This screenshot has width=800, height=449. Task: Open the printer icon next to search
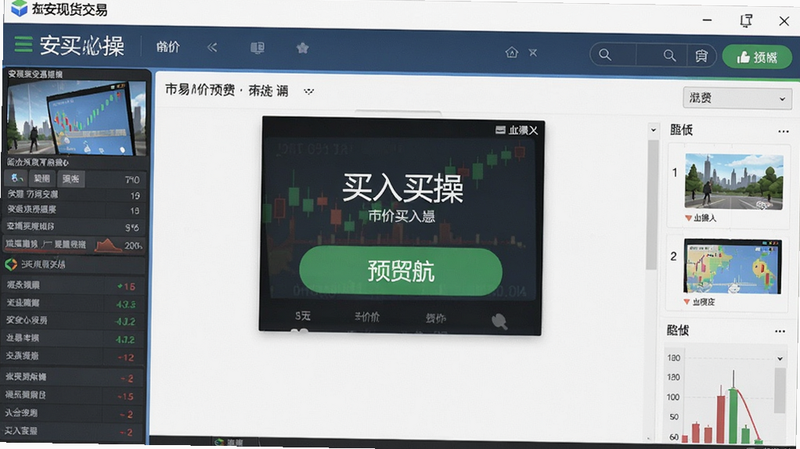[702, 56]
